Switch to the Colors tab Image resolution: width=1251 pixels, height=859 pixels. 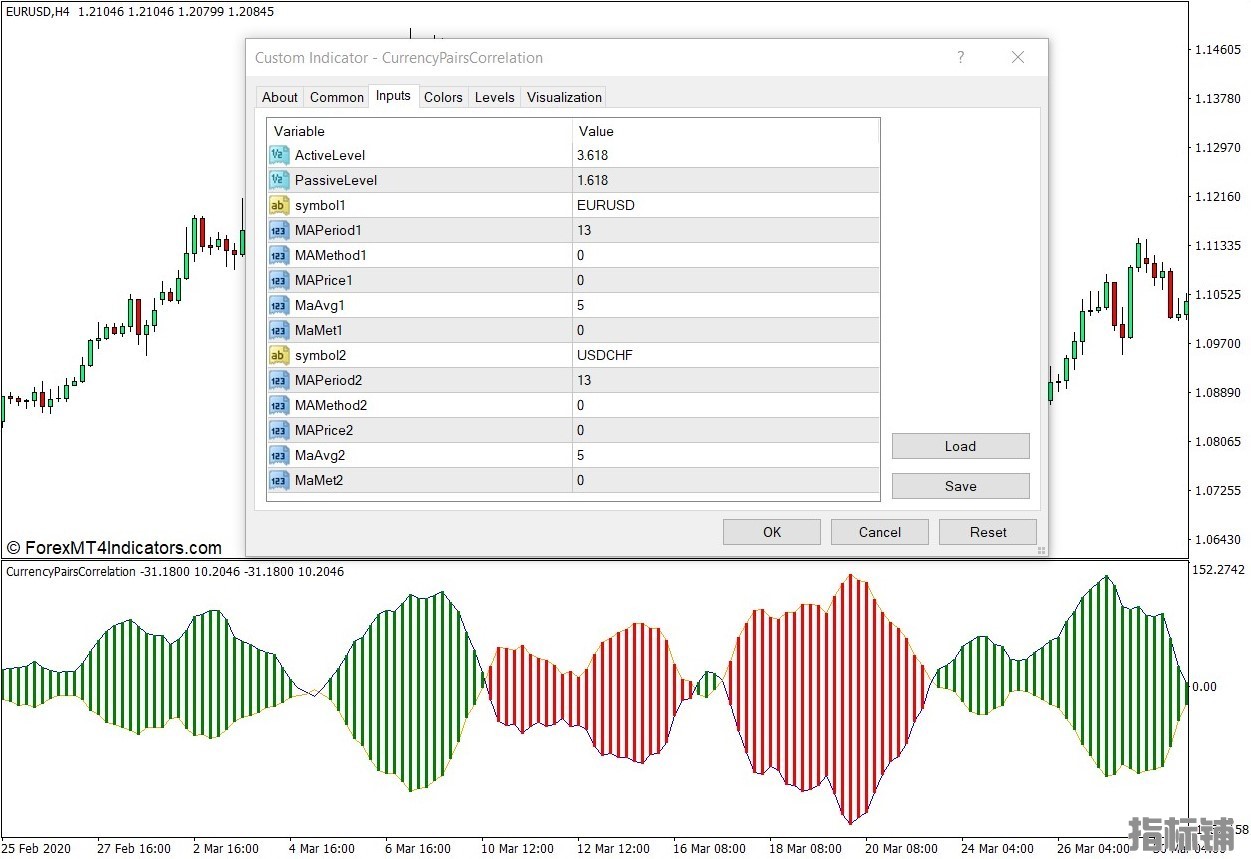(443, 97)
